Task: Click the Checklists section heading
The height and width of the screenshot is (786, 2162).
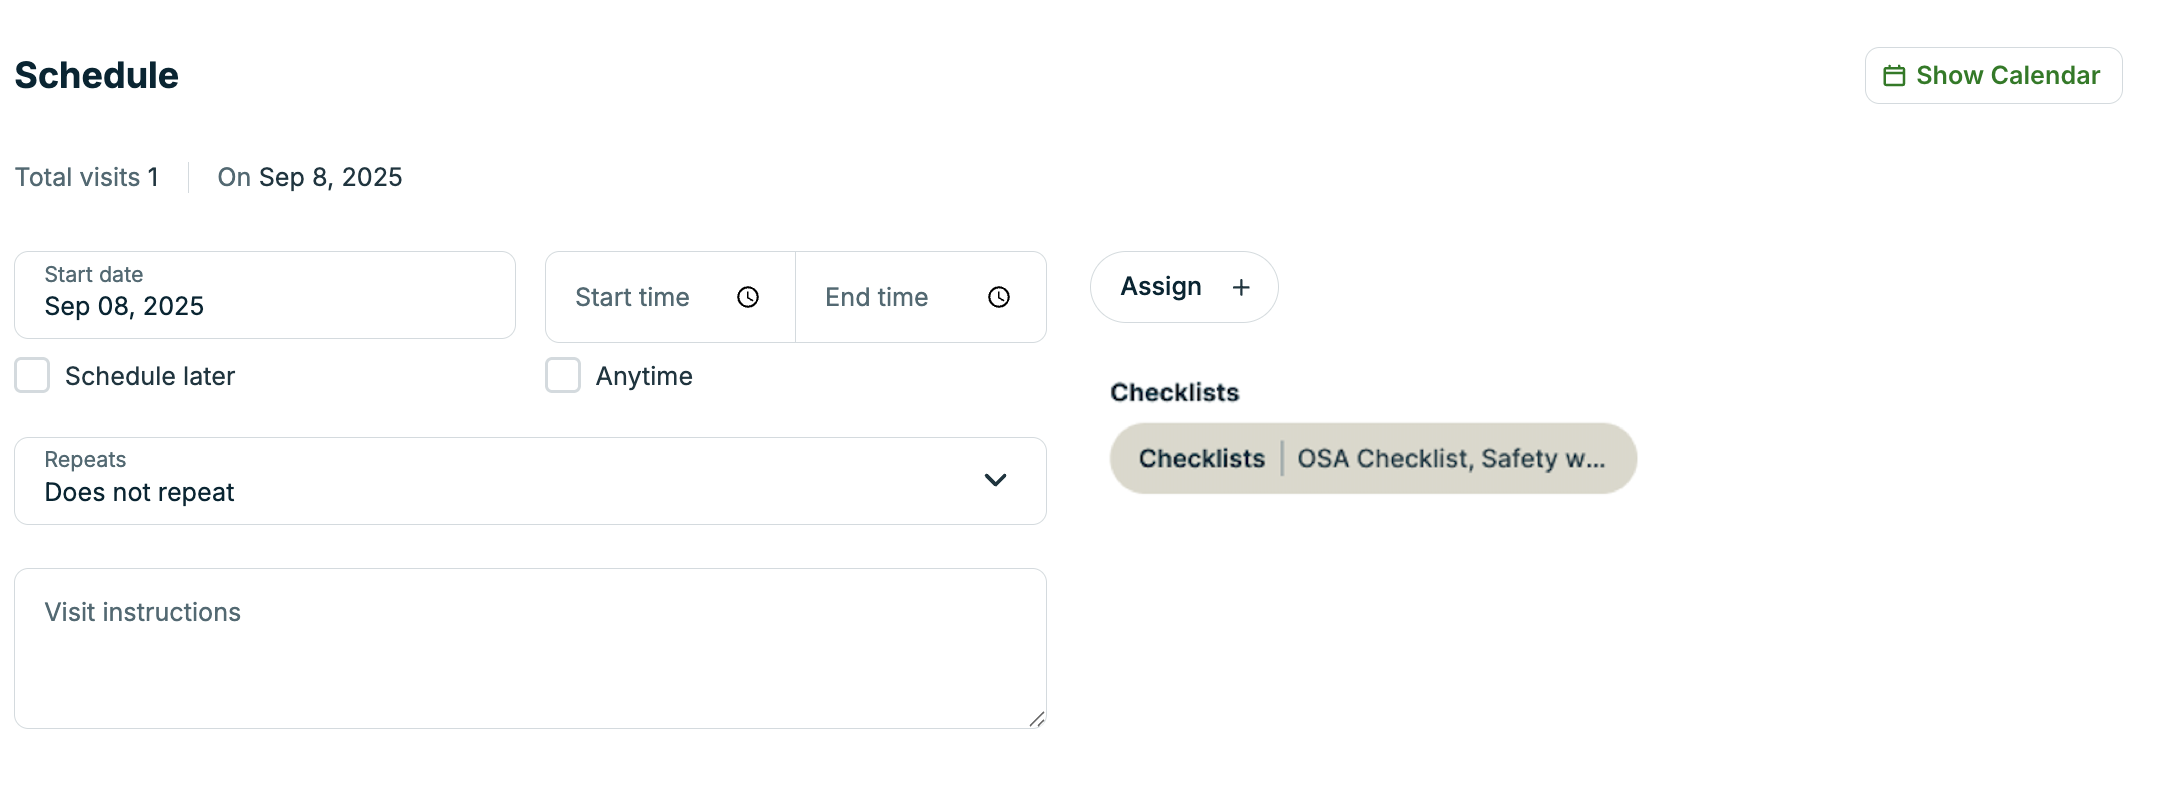Action: coord(1174,392)
